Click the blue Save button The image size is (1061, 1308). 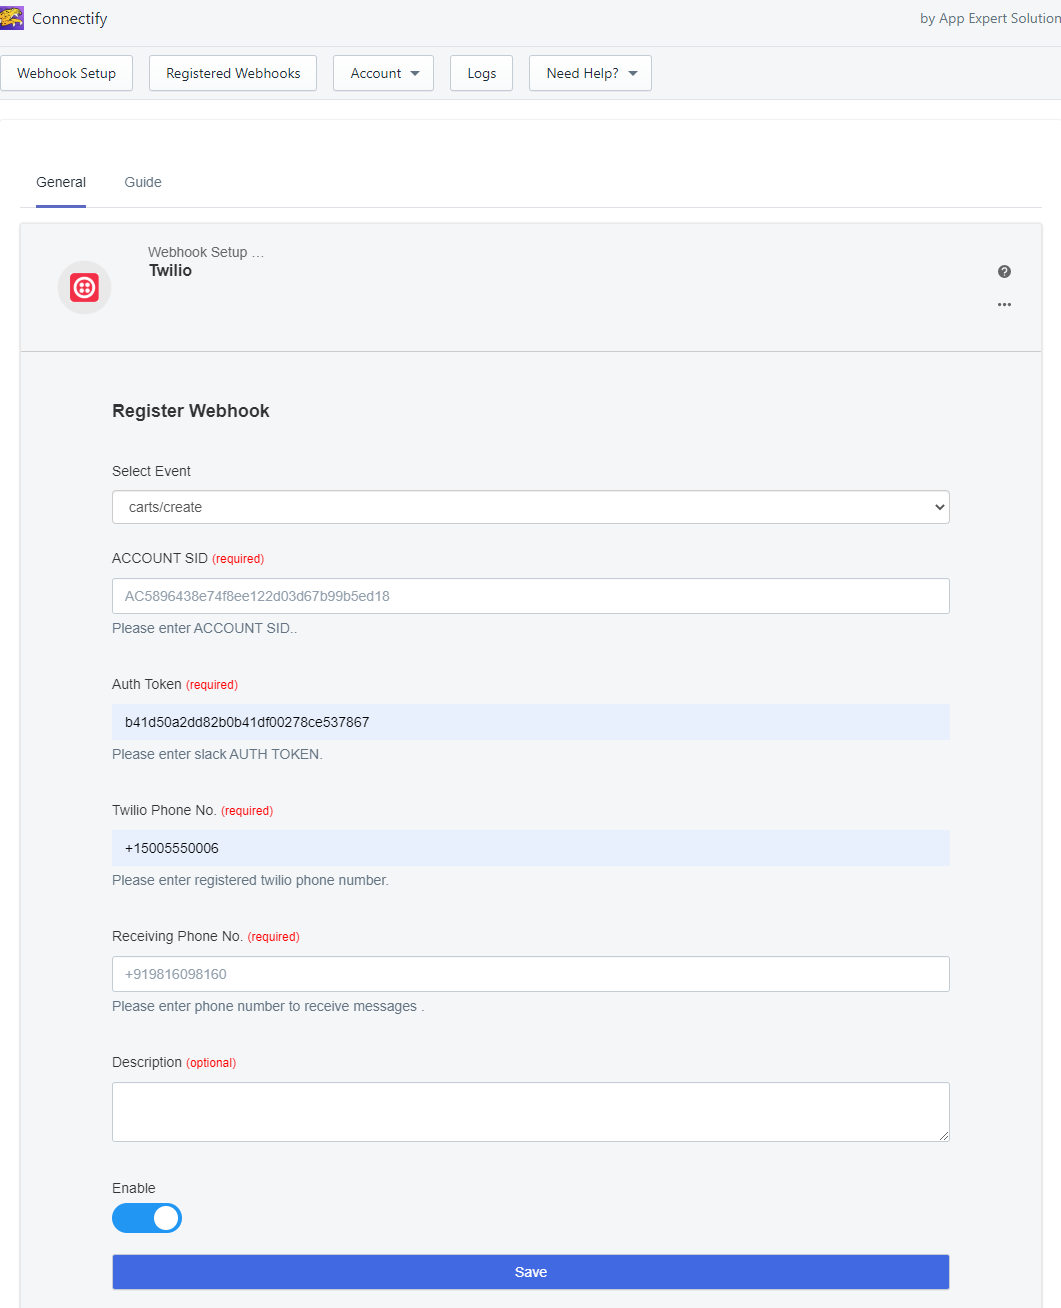531,1272
